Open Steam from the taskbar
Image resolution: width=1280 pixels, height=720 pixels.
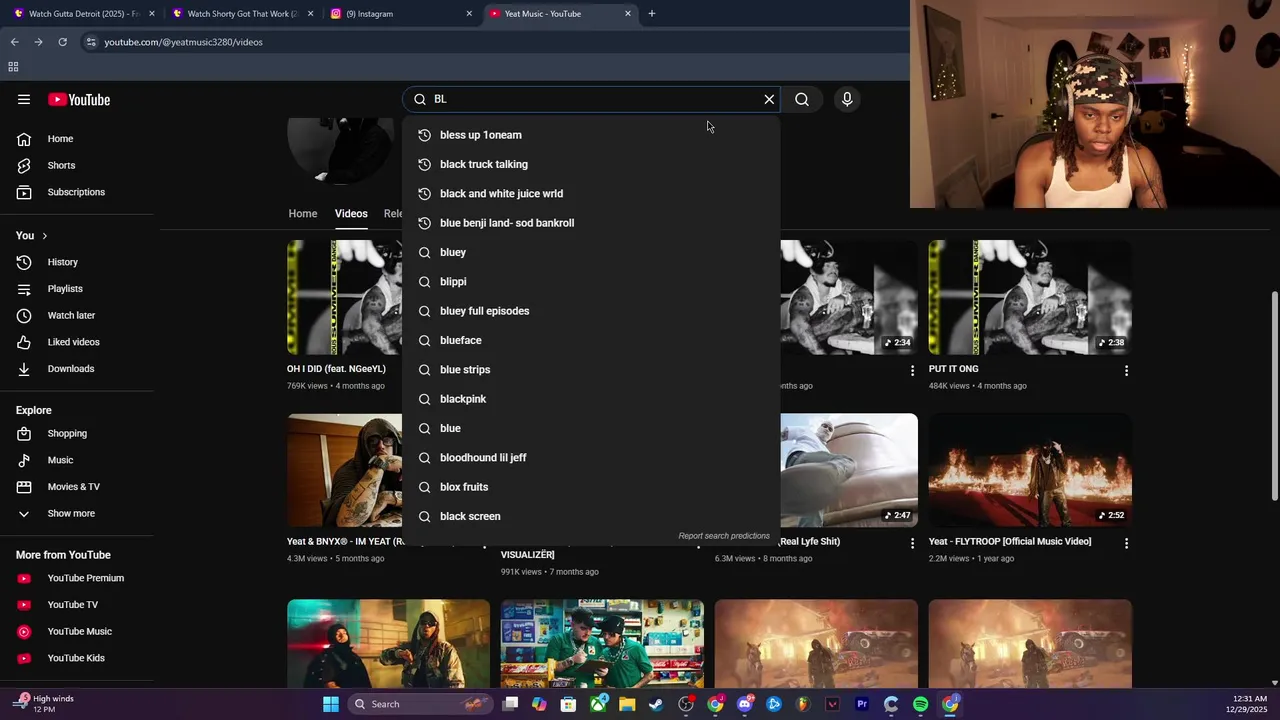pos(656,704)
